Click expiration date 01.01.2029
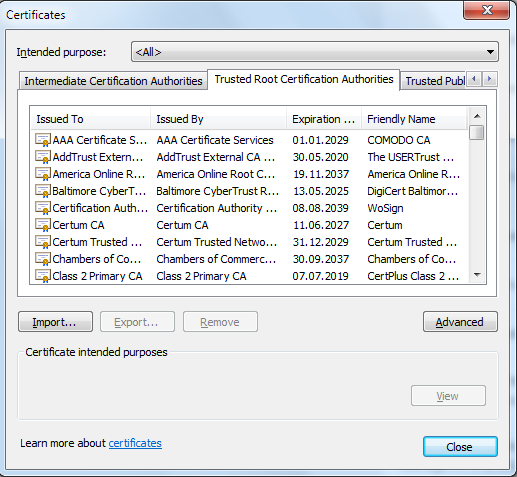The width and height of the screenshot is (517, 477). pyautogui.click(x=320, y=140)
